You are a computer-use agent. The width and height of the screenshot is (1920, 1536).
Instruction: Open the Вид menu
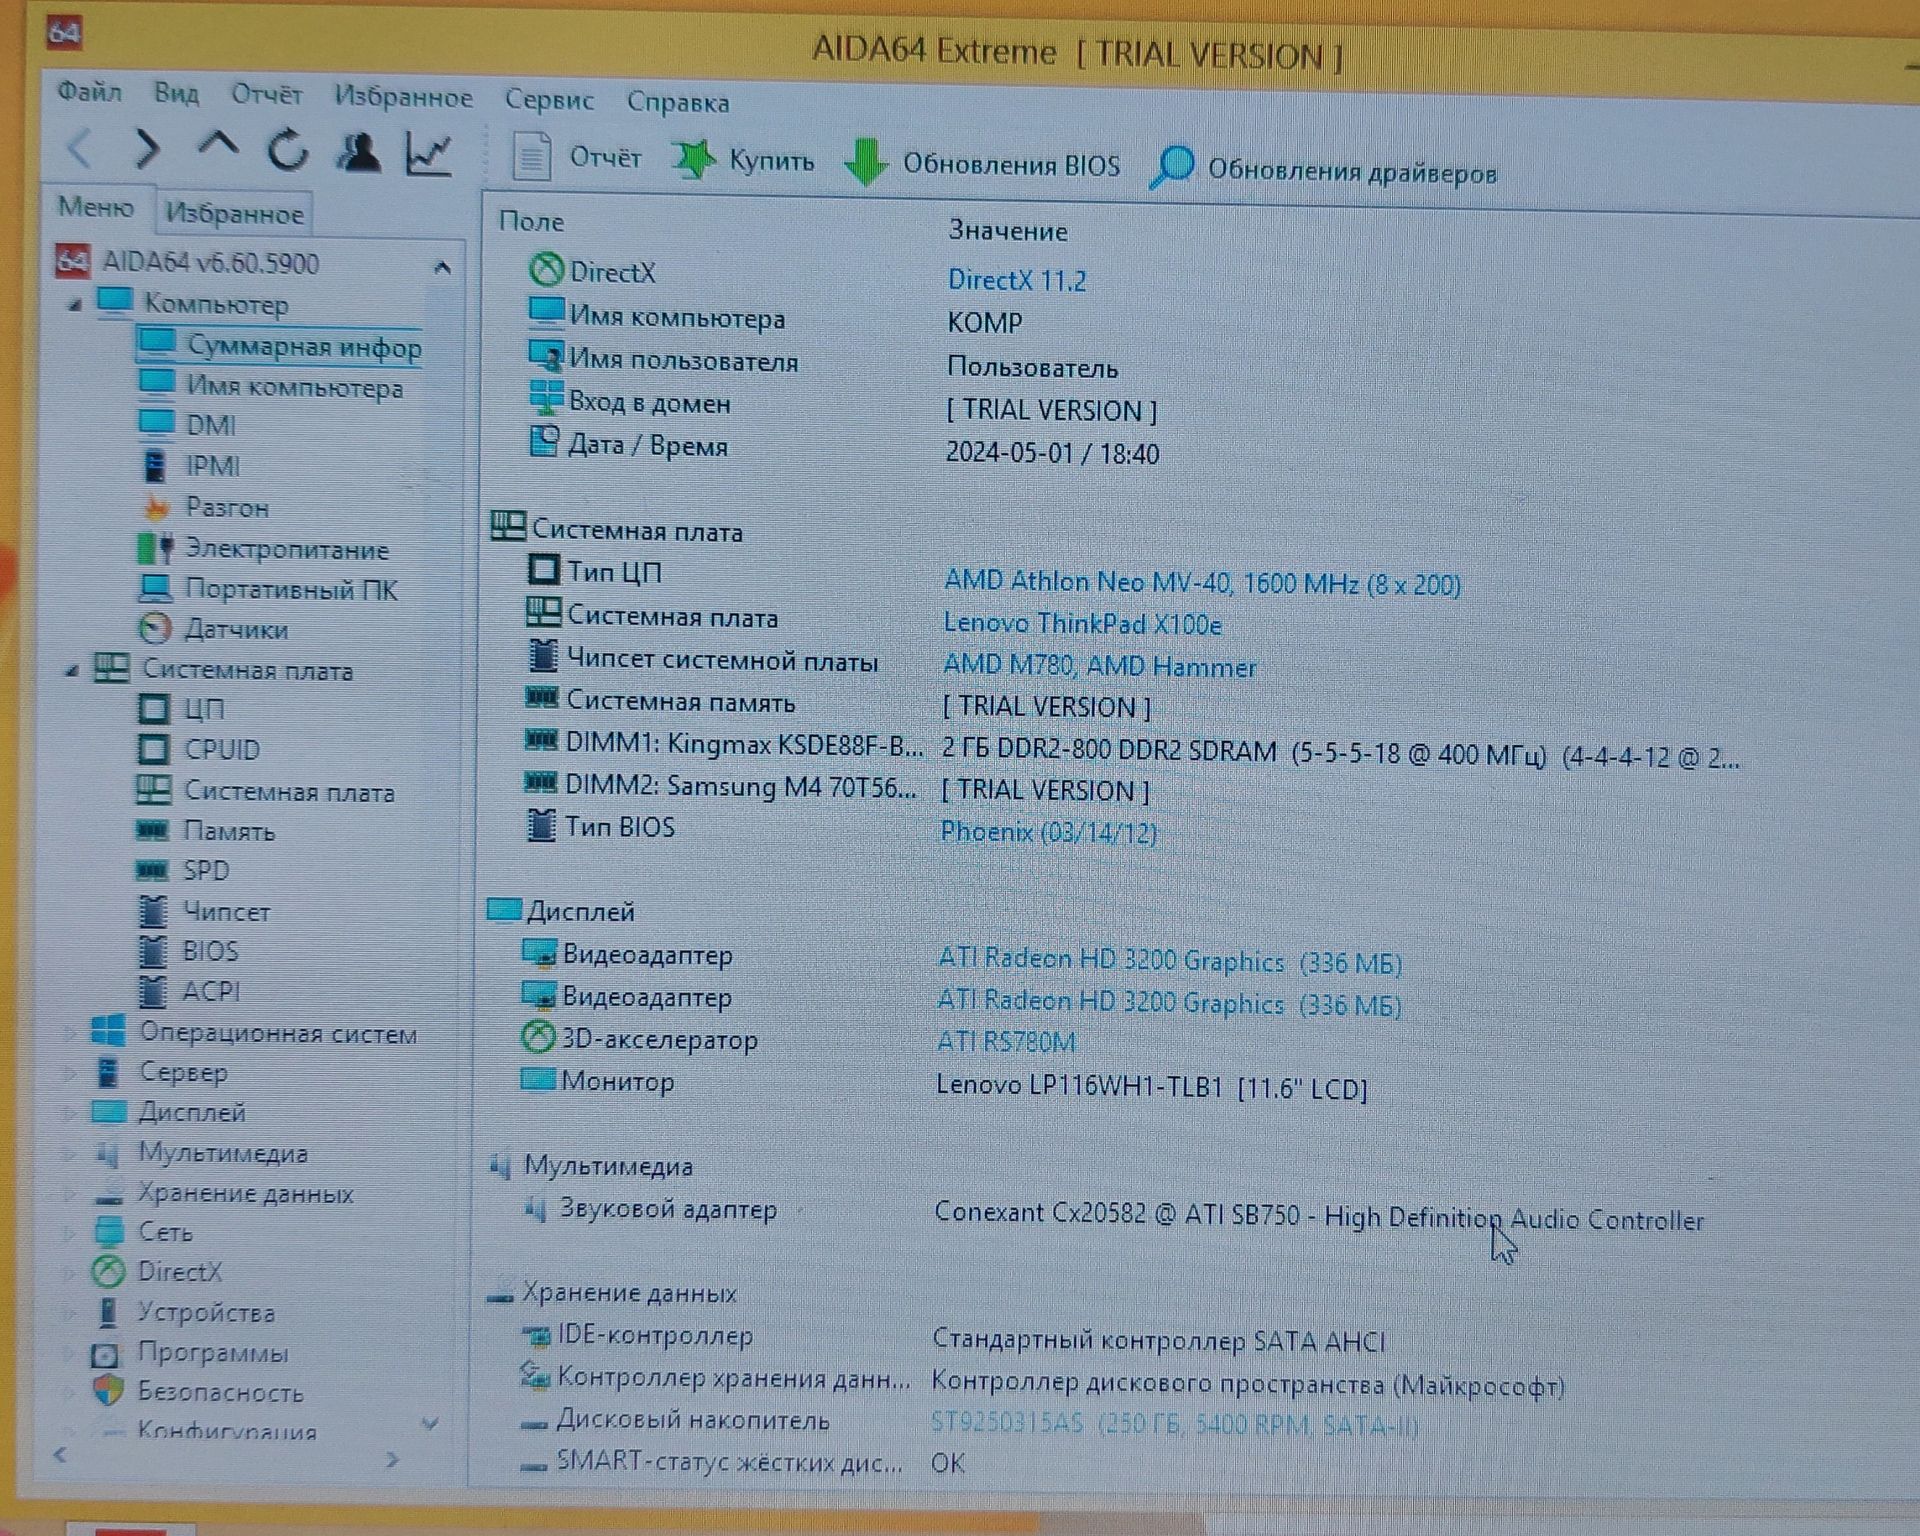coord(176,93)
